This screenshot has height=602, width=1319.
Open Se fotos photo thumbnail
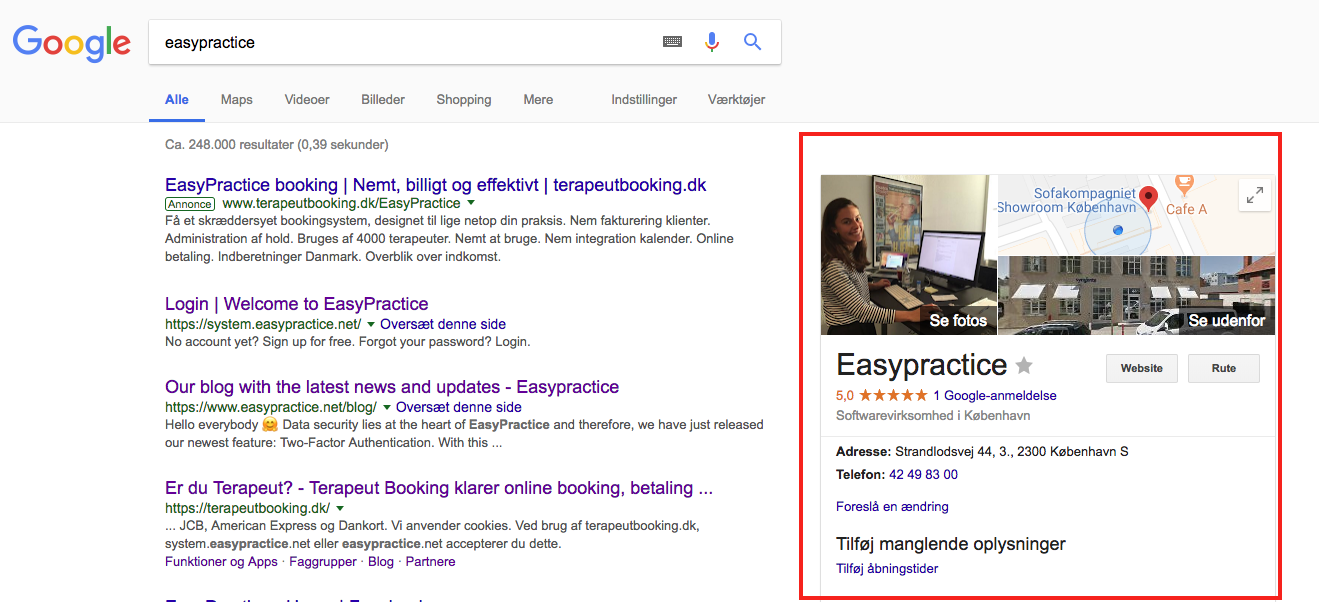909,255
